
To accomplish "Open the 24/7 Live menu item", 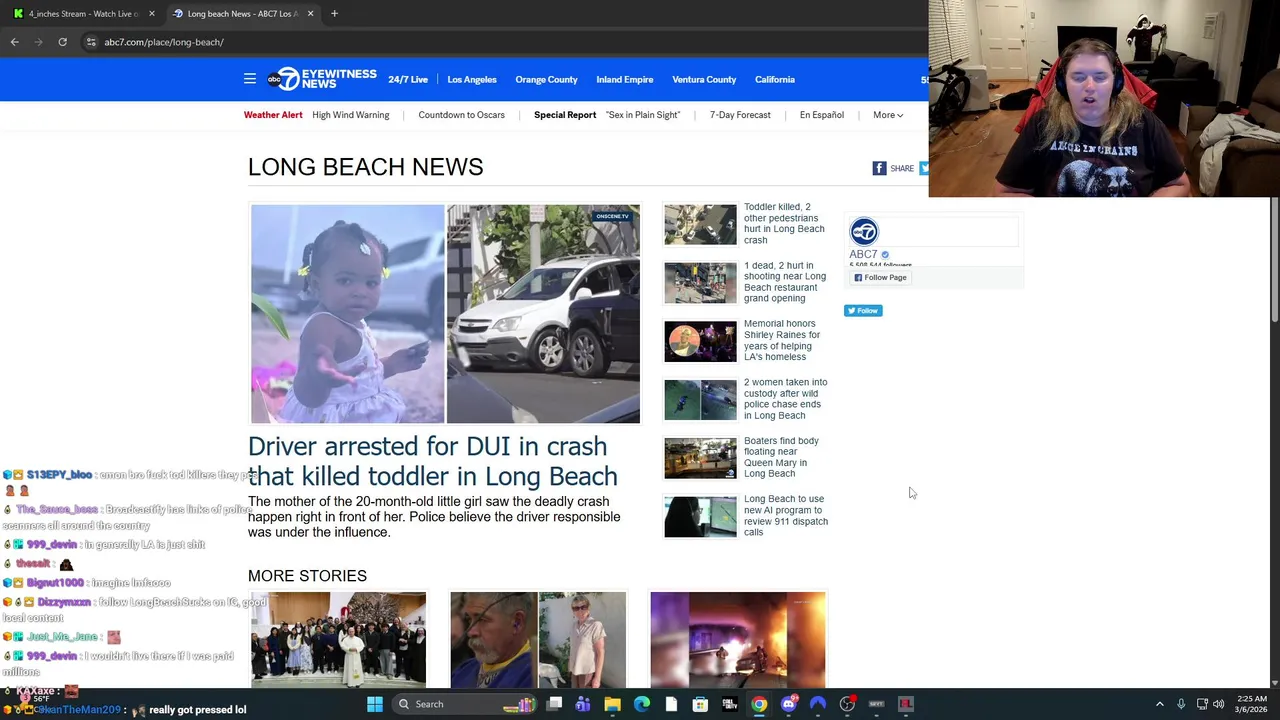I will tap(408, 79).
